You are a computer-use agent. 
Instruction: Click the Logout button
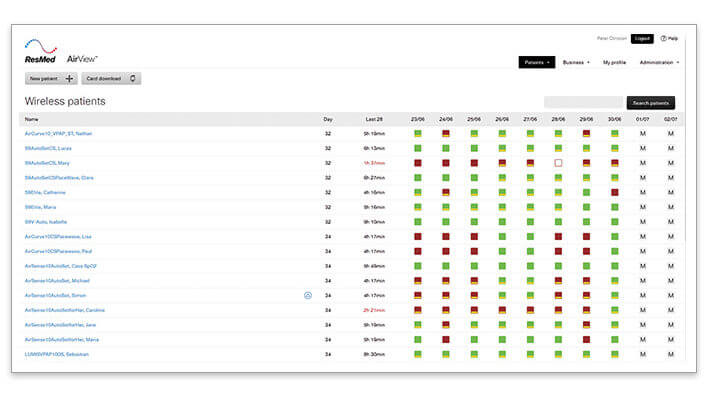[642, 39]
